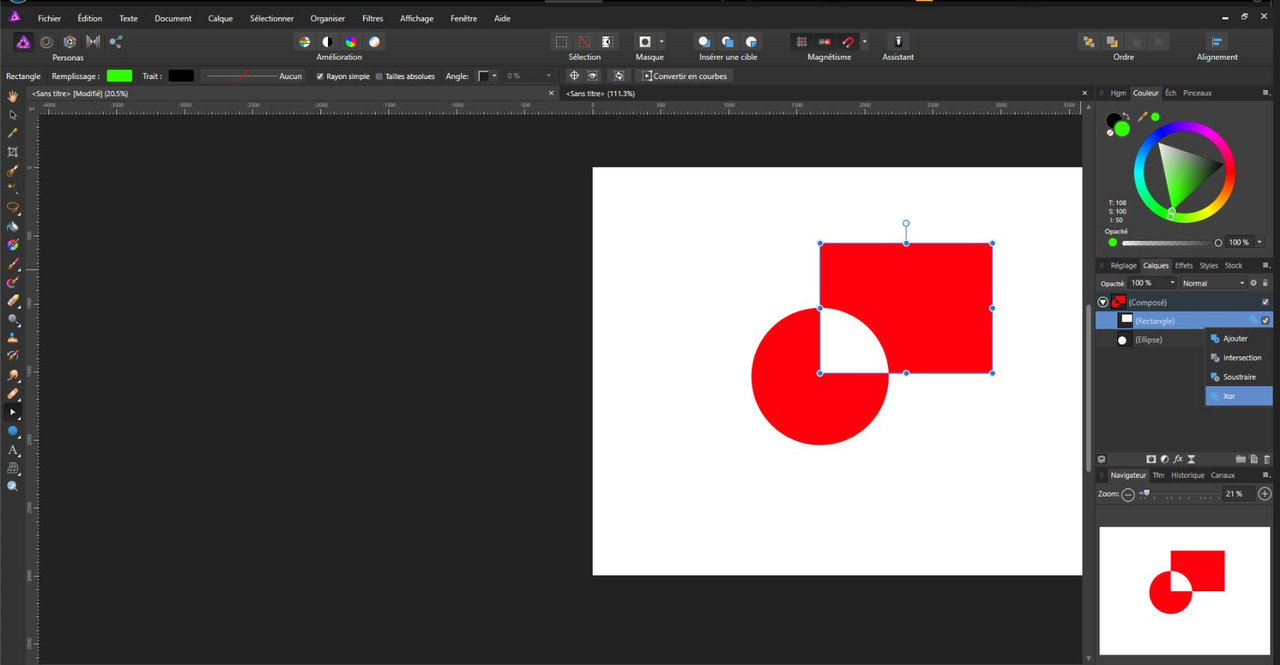Switch to the Historique tab
Image resolution: width=1280 pixels, height=665 pixels.
[1187, 475]
